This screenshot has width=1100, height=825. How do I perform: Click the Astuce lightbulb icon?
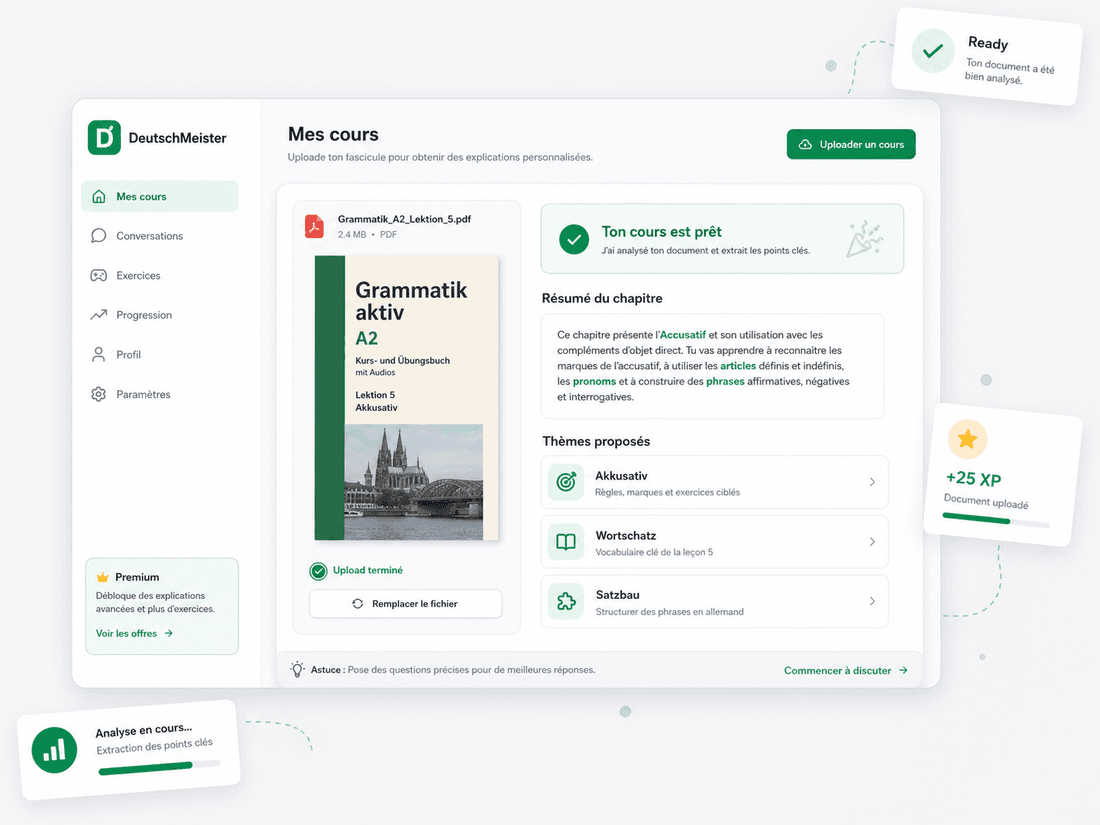point(297,669)
